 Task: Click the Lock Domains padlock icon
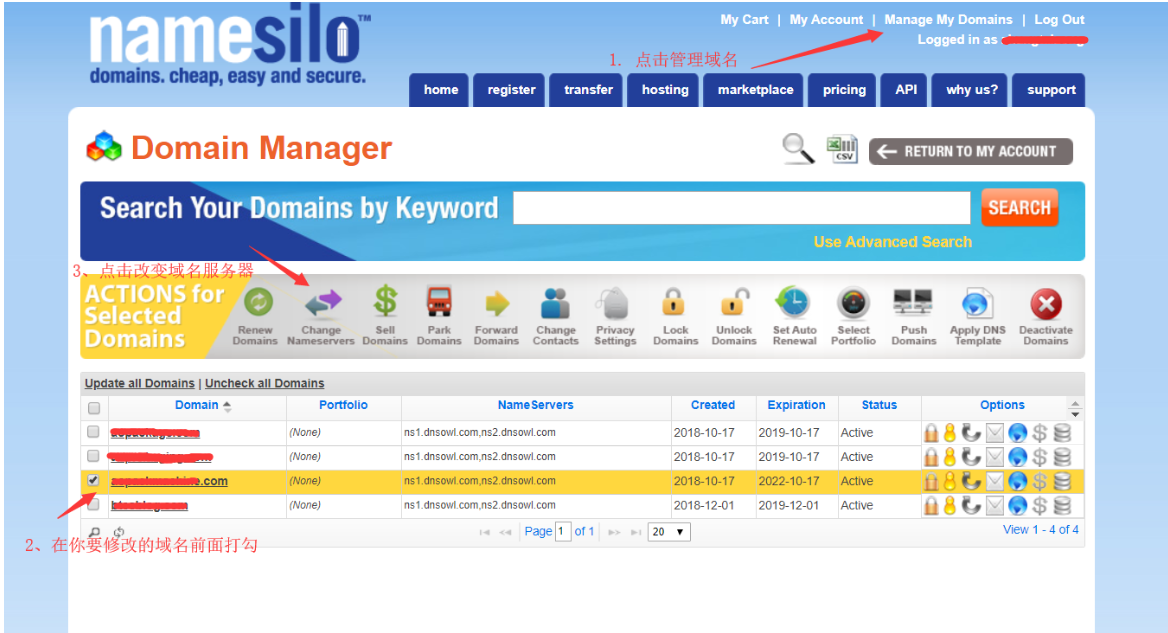tap(673, 302)
